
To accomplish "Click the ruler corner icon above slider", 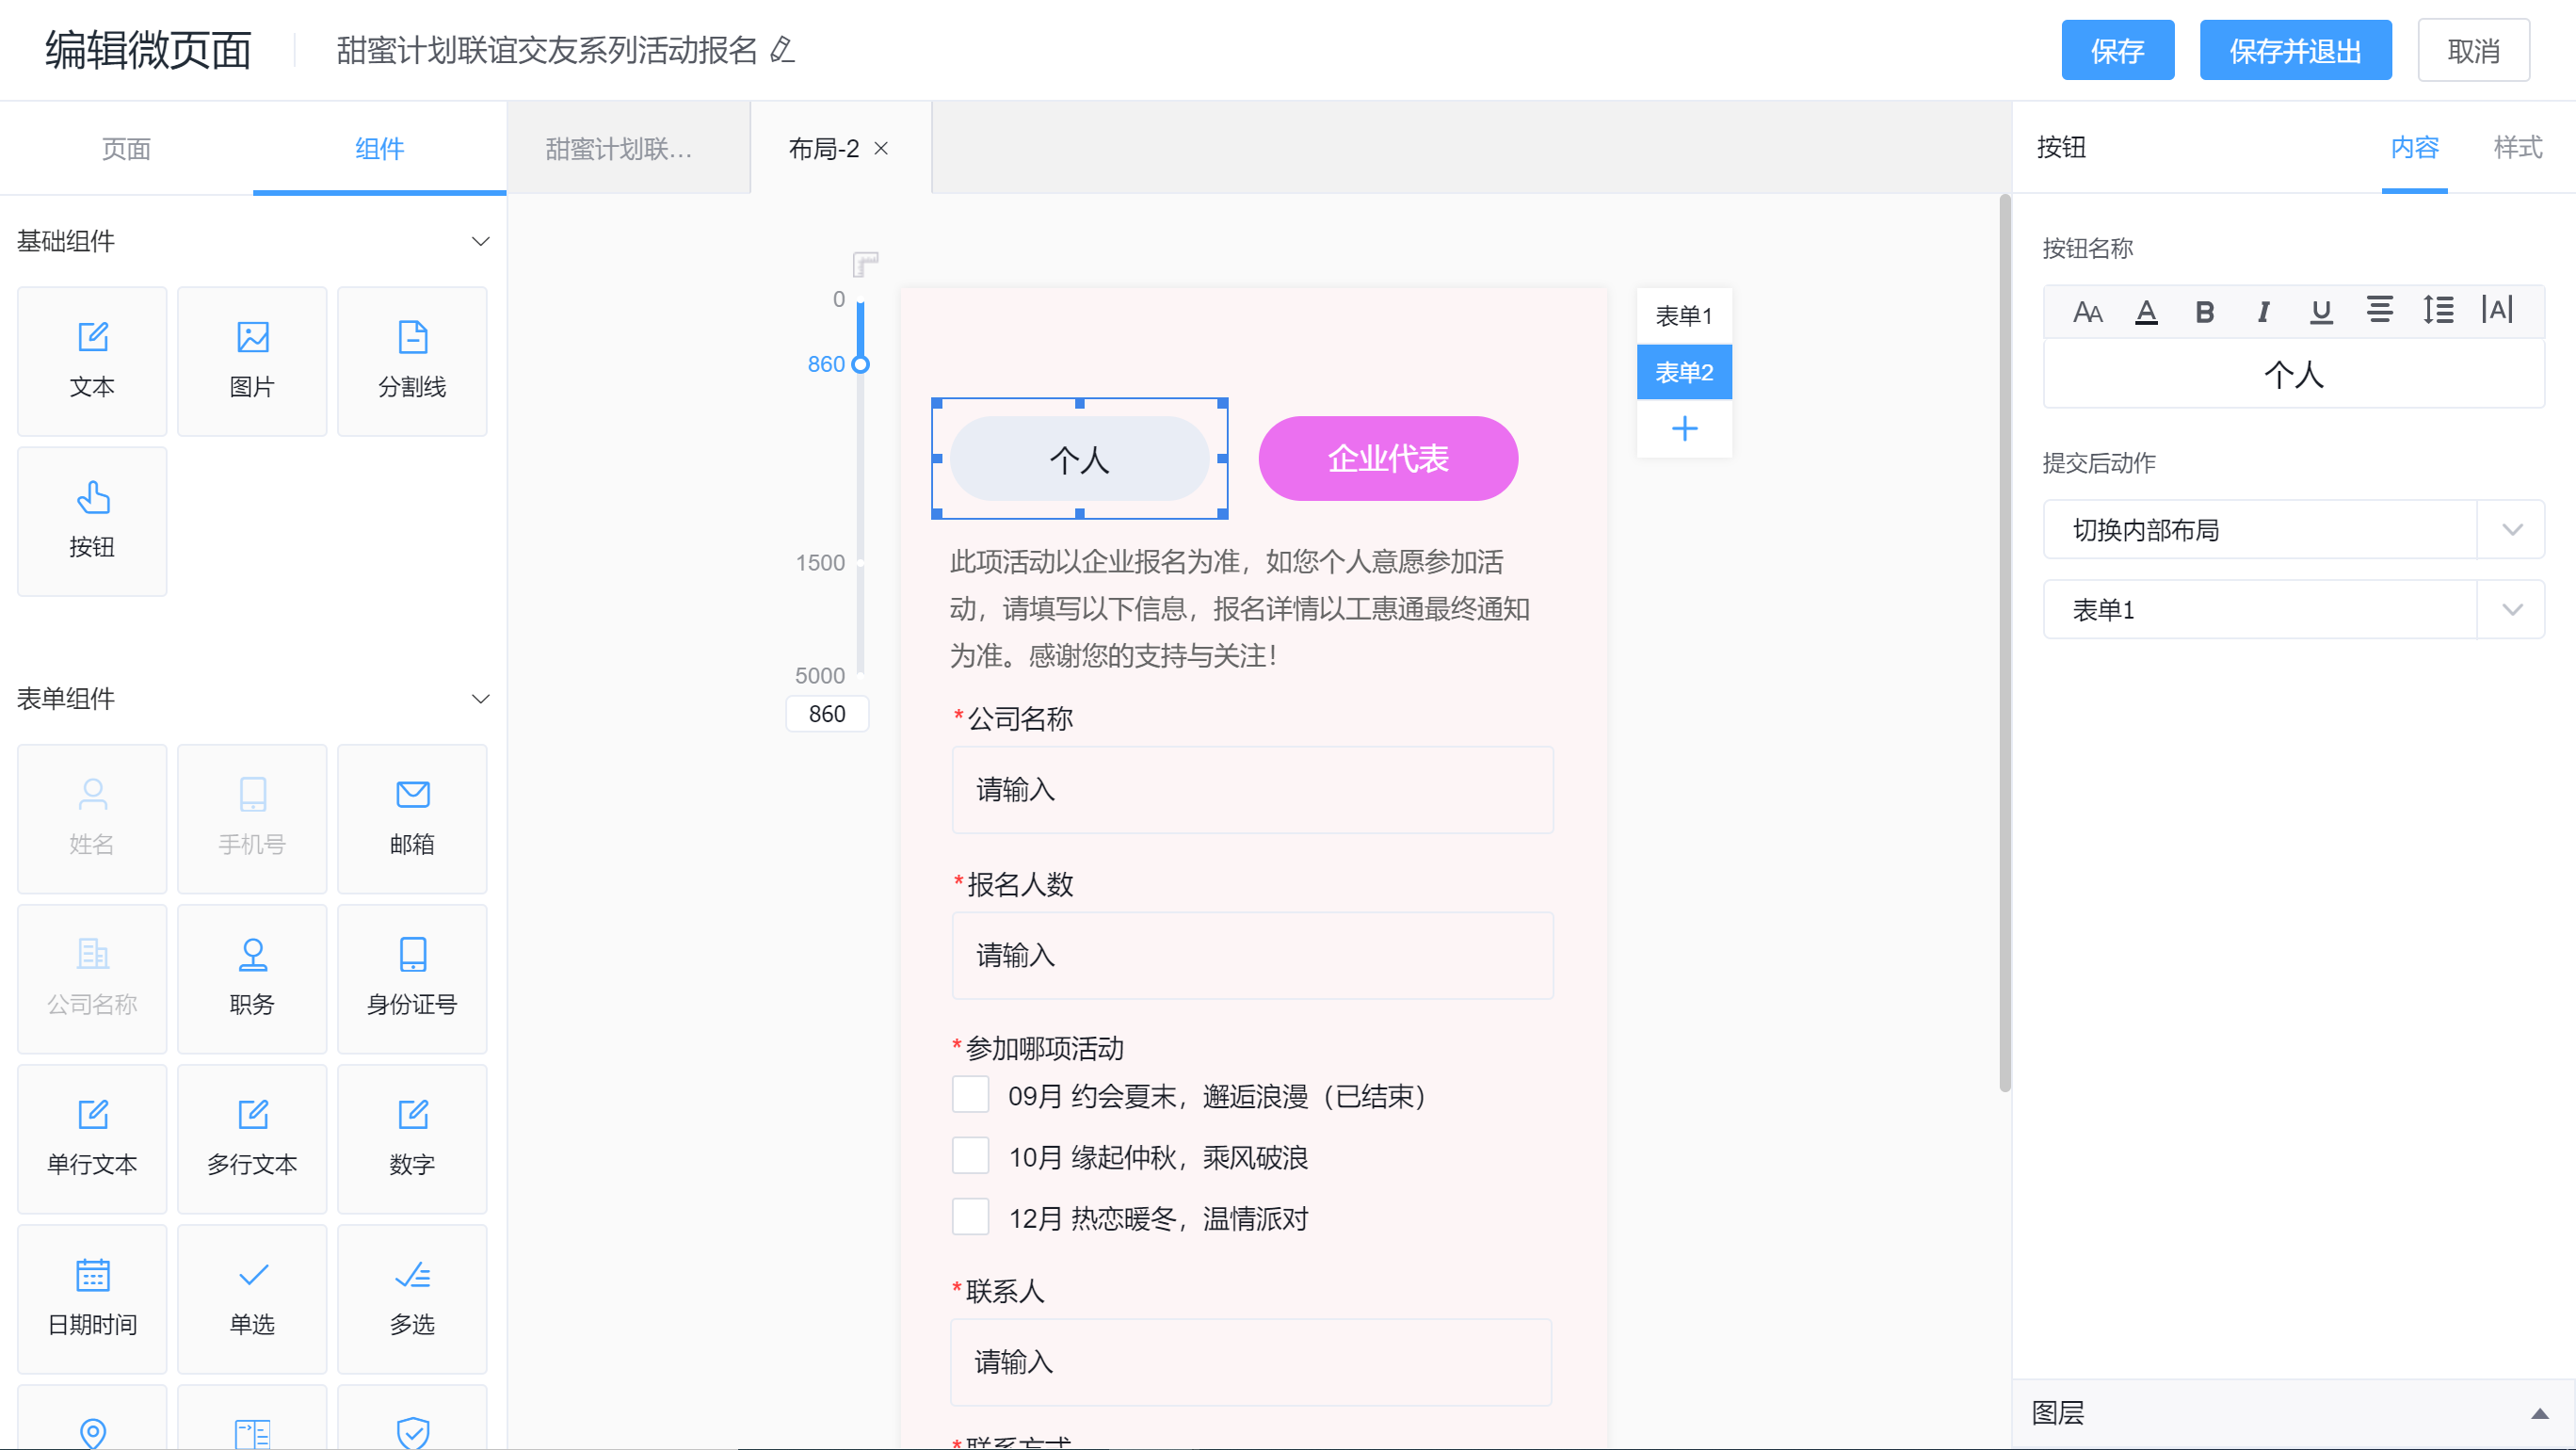I will [865, 264].
